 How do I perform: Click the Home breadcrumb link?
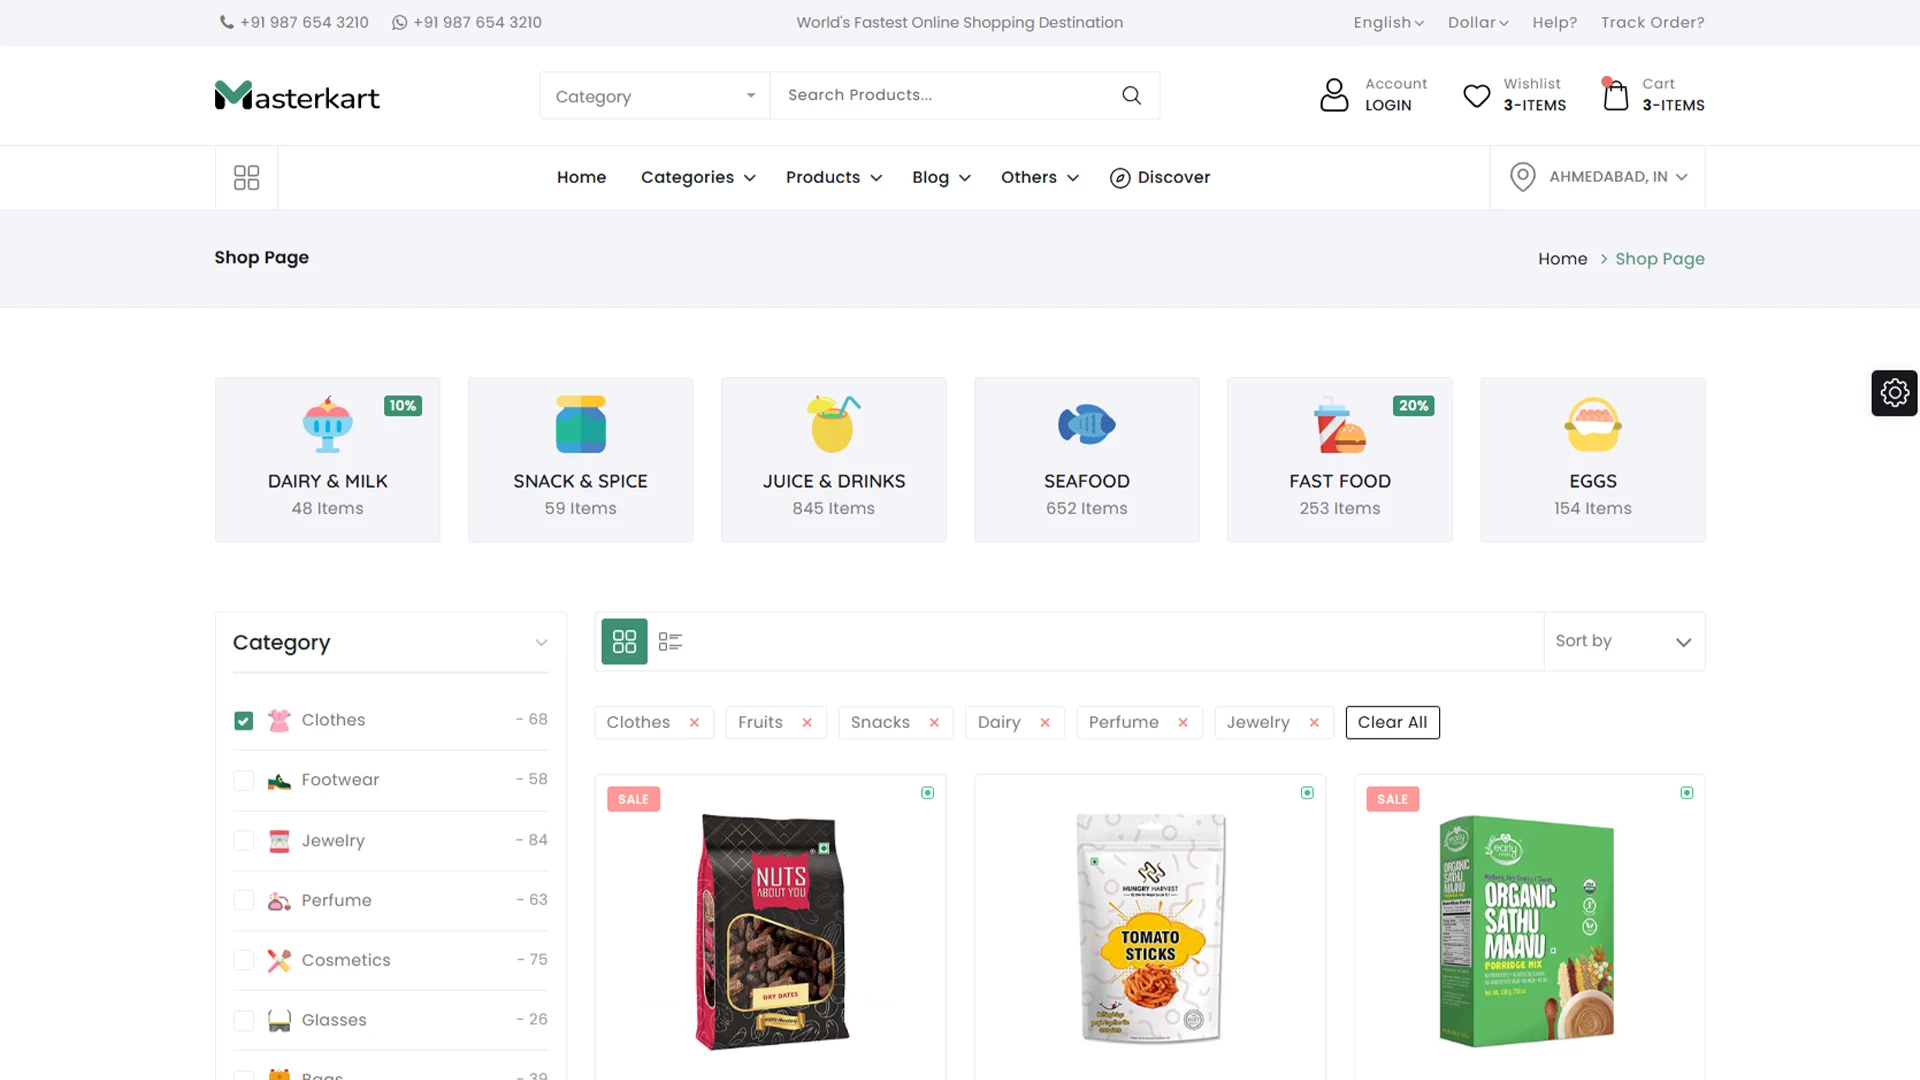(x=1562, y=259)
